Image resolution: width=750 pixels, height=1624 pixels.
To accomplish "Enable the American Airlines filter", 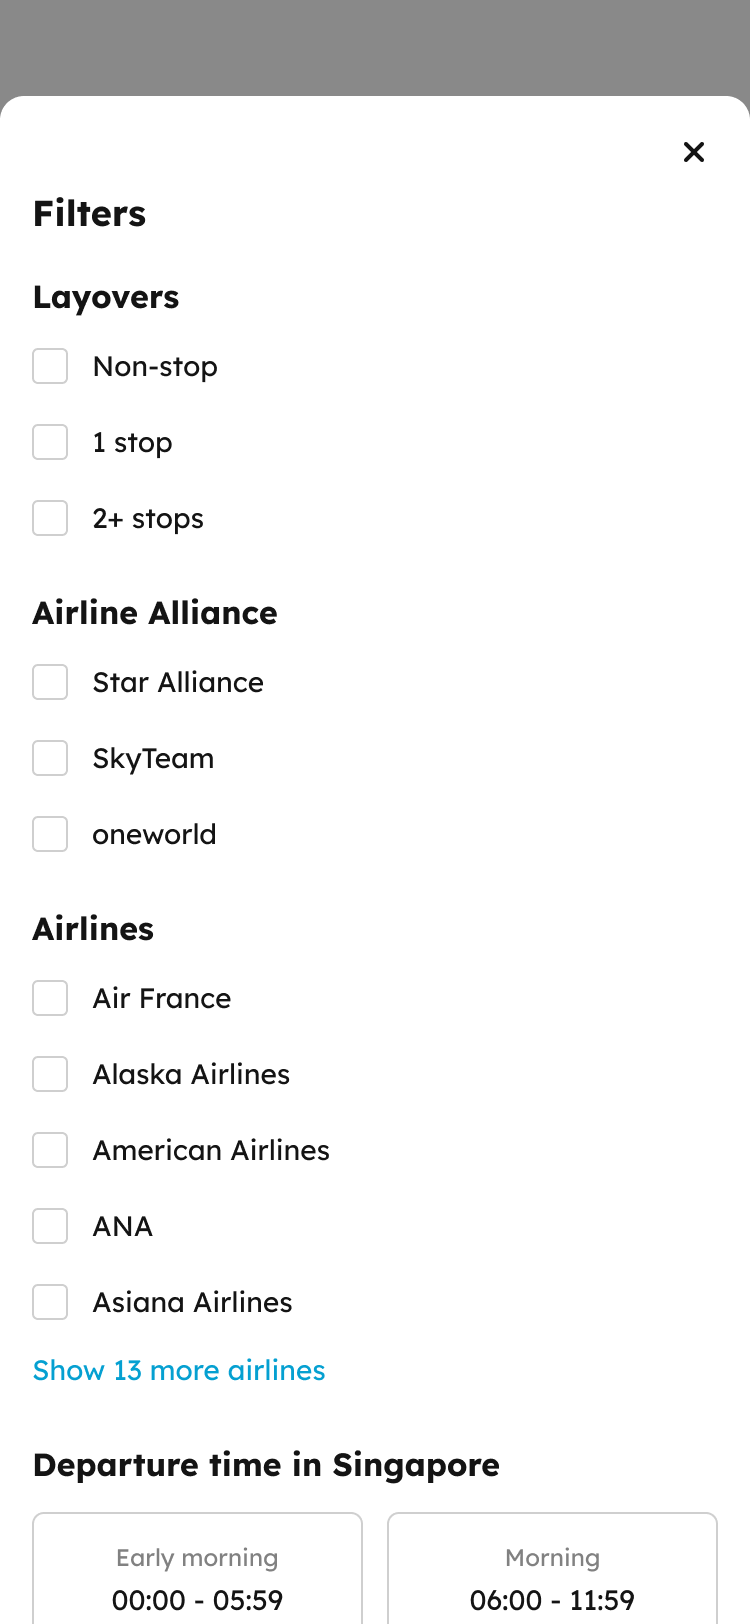I will tap(50, 1150).
